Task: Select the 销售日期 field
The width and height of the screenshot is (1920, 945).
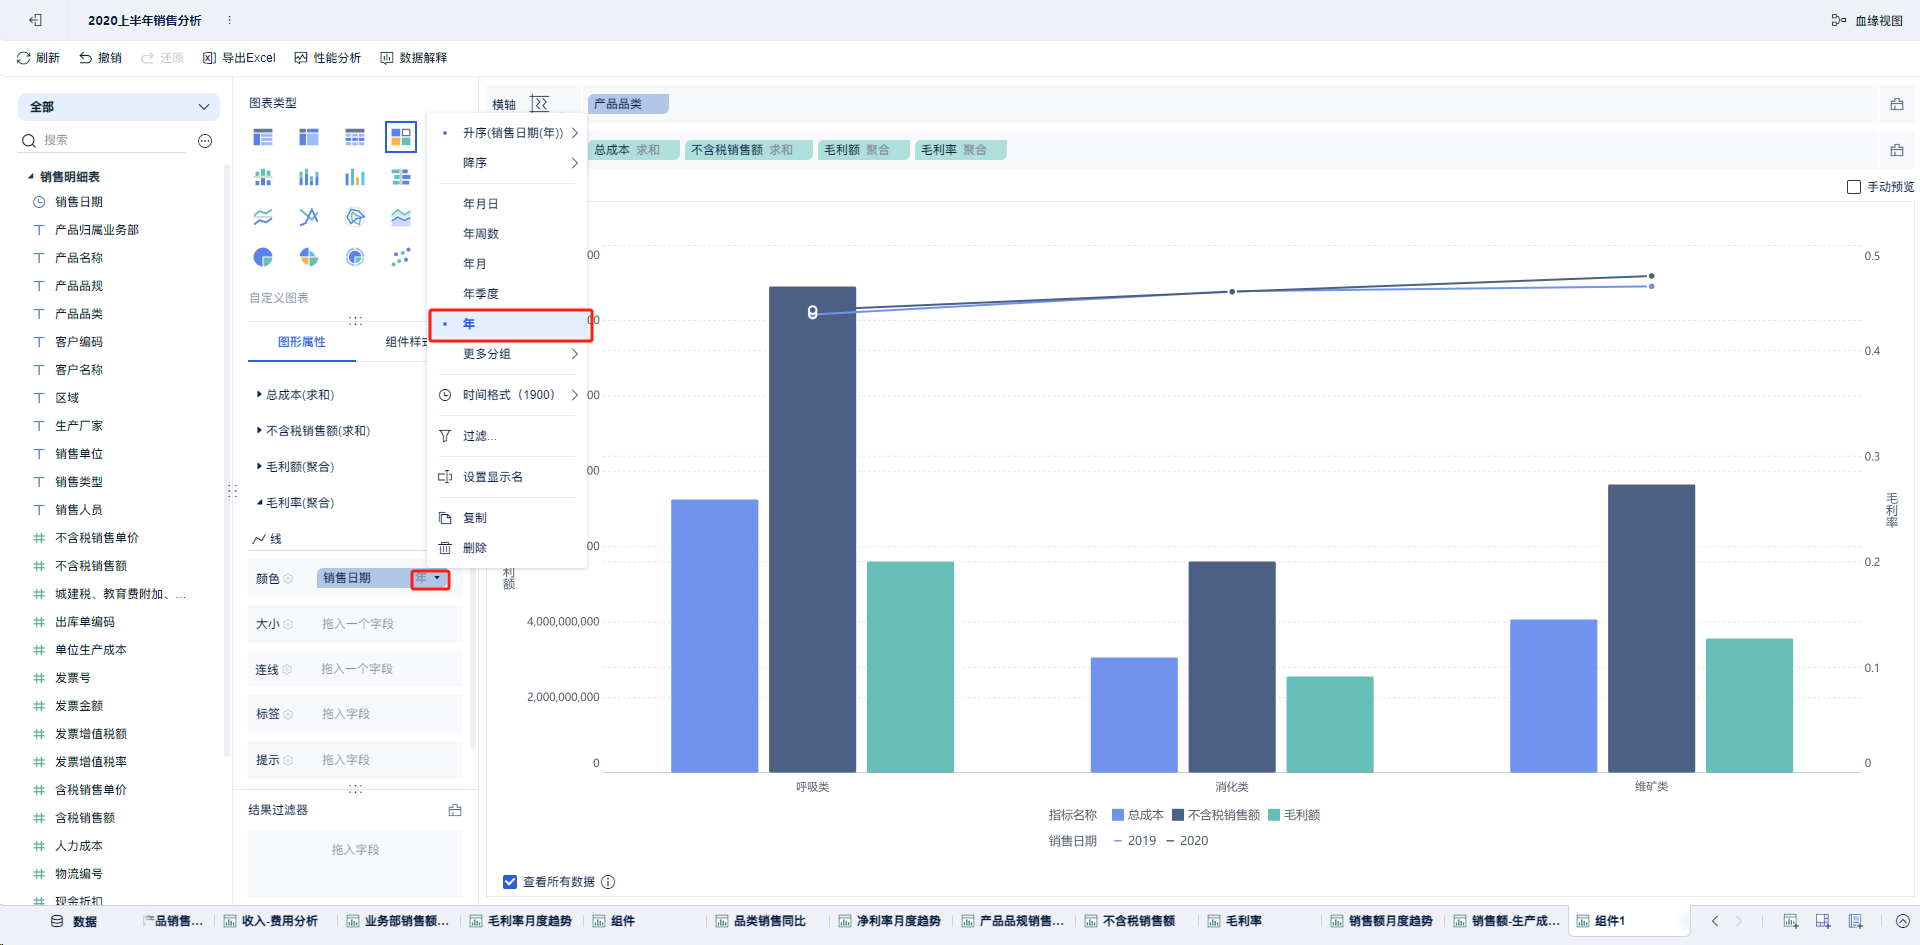Action: 79,202
